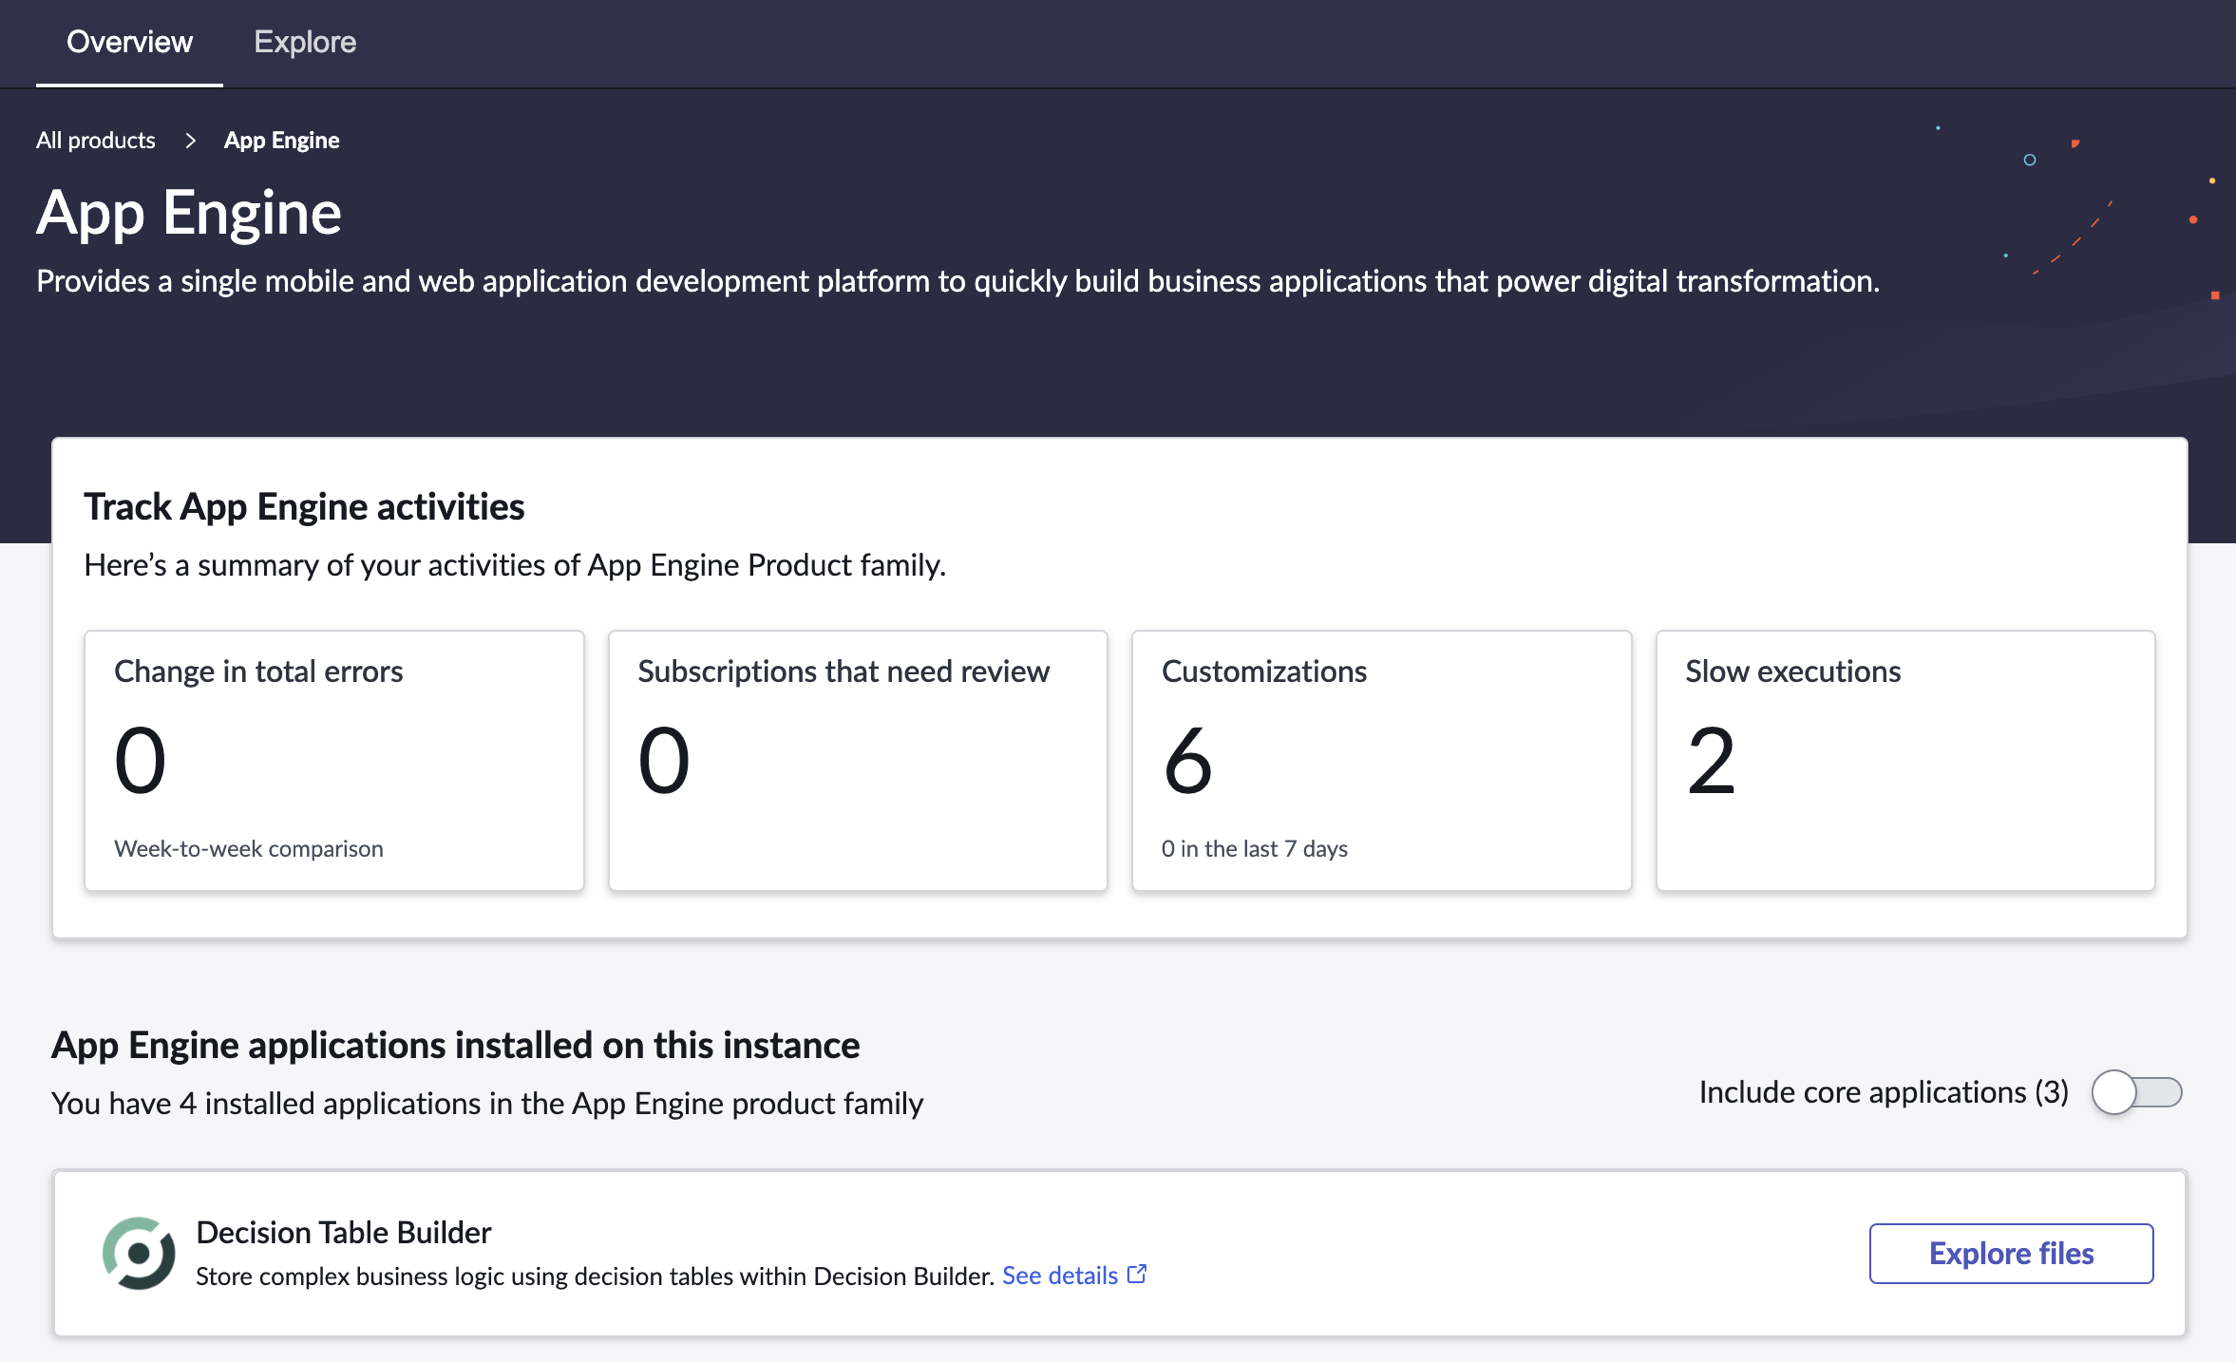2236x1362 pixels.
Task: Click the external link icon beside See details
Action: (1137, 1274)
